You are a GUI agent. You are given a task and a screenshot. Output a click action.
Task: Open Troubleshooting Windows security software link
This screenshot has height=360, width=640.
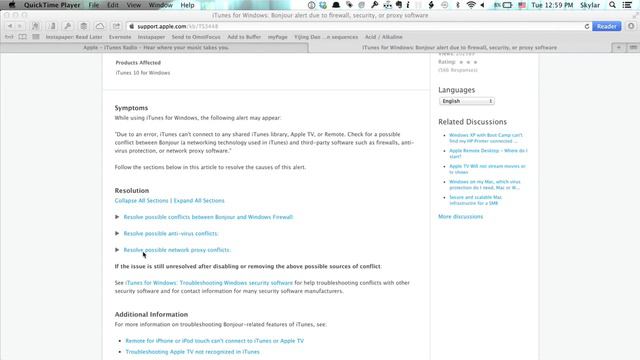click(209, 283)
